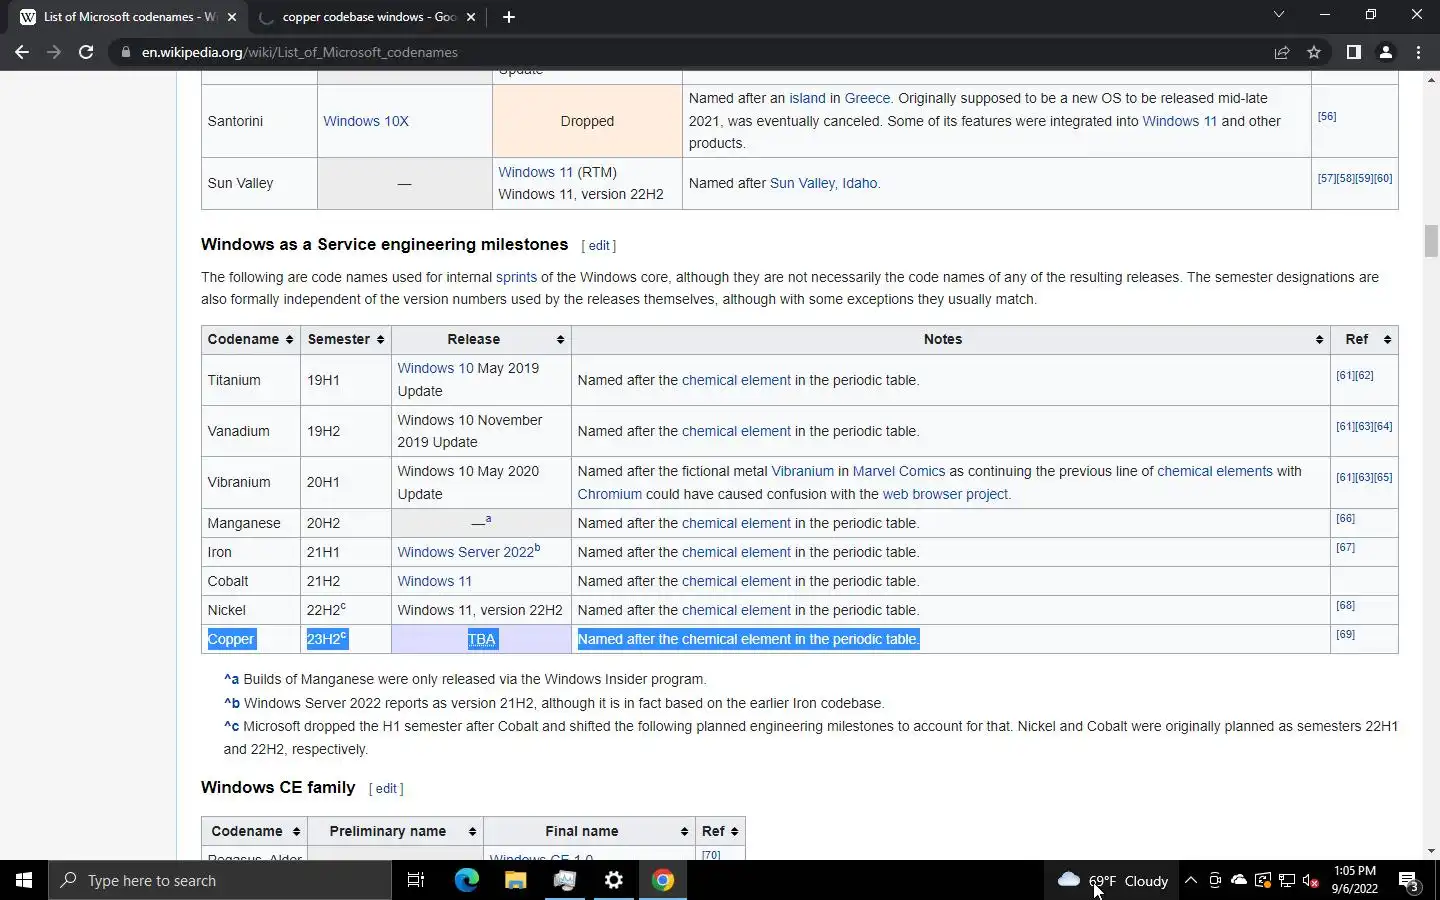This screenshot has width=1440, height=900.
Task: Open File Explorer from taskbar
Action: (x=515, y=880)
